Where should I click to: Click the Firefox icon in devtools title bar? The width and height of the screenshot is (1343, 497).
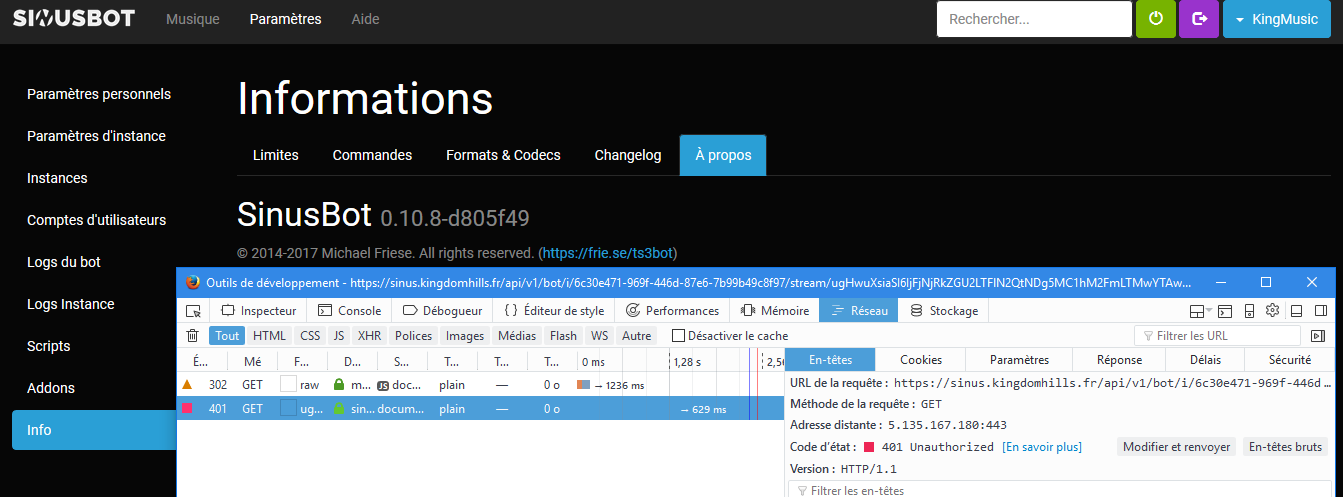193,283
